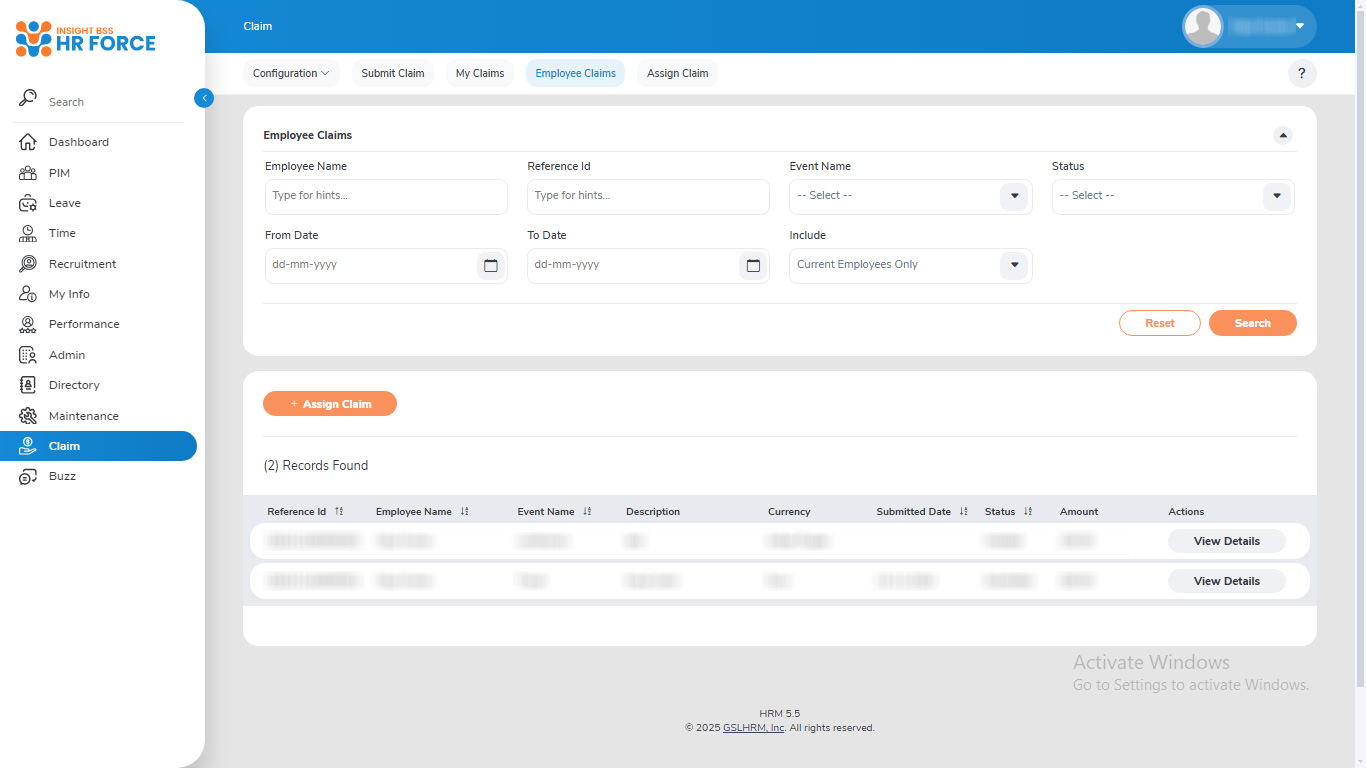Expand the Event Name dropdown

[x=1014, y=197]
